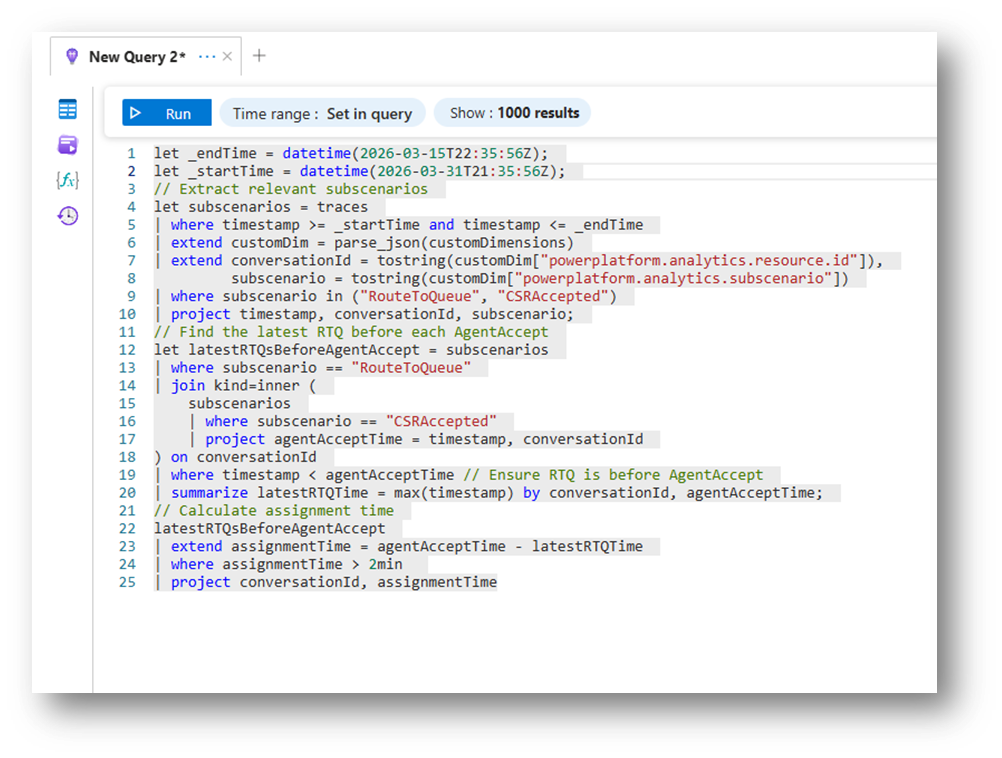1002x758 pixels.
Task: Open the Tables panel icon in sidebar
Action: tap(67, 110)
